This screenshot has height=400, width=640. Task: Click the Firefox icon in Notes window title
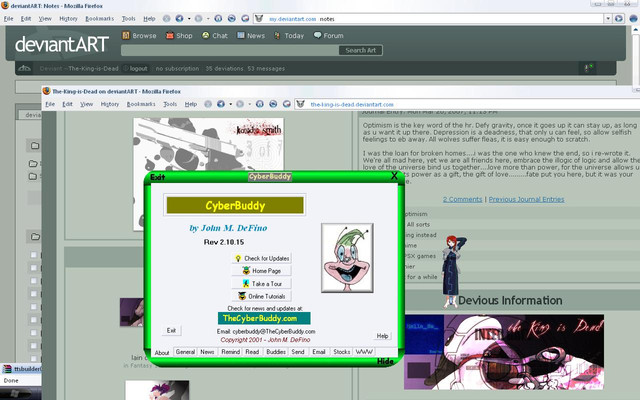point(4,6)
